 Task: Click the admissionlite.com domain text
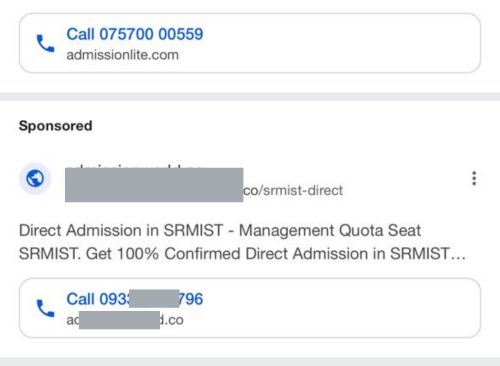tap(123, 55)
